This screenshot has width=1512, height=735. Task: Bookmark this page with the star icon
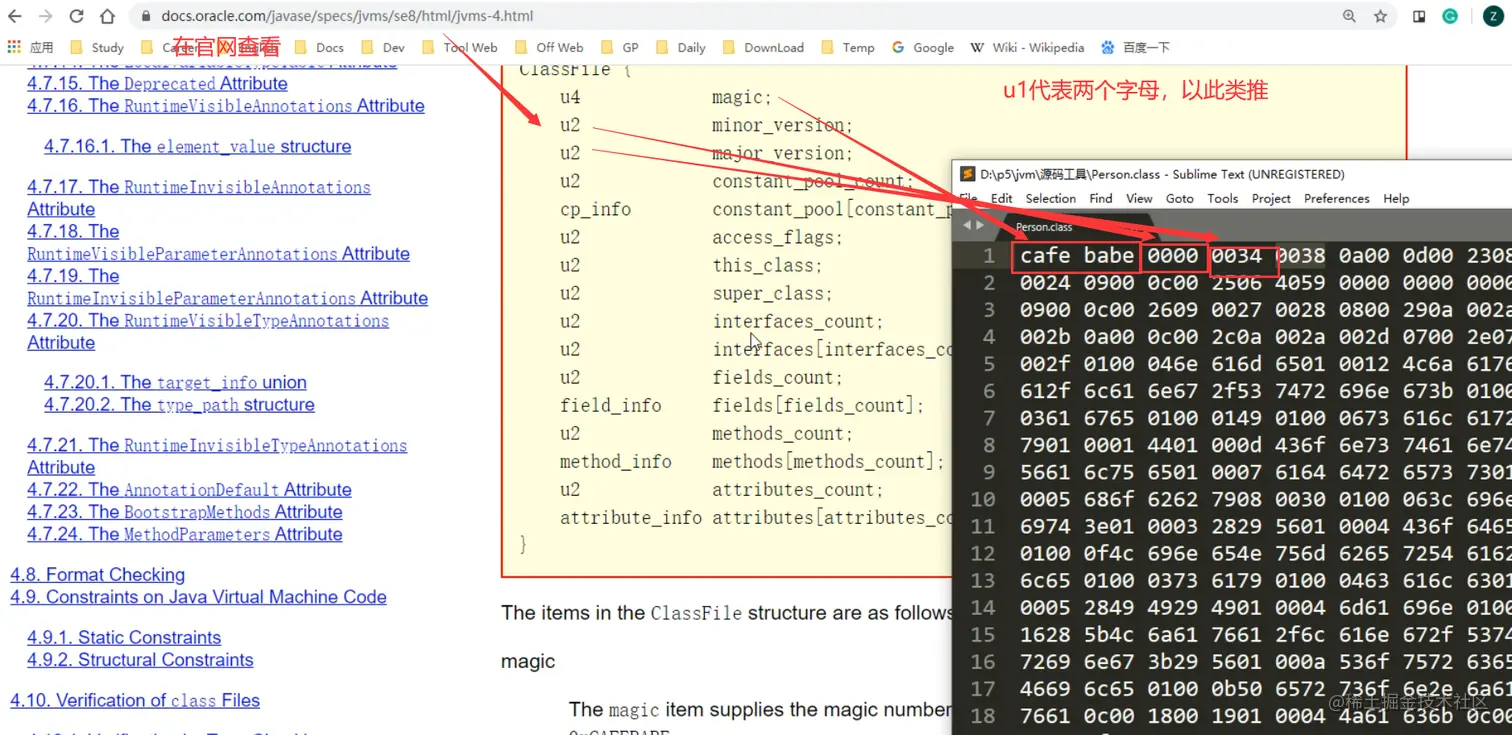pos(1380,16)
